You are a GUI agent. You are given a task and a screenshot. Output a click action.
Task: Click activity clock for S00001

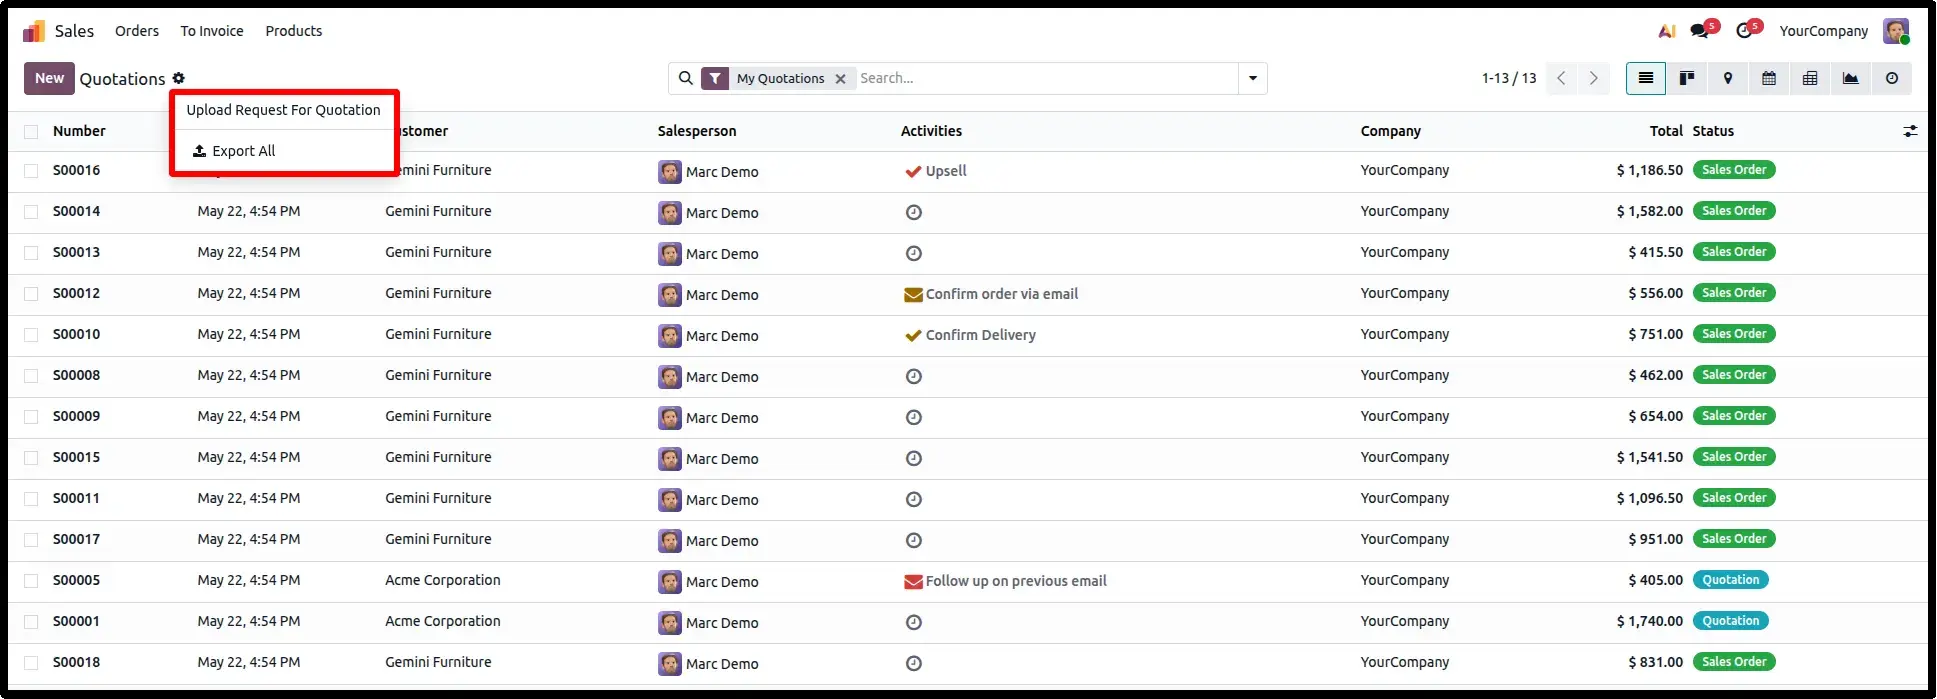coord(913,622)
